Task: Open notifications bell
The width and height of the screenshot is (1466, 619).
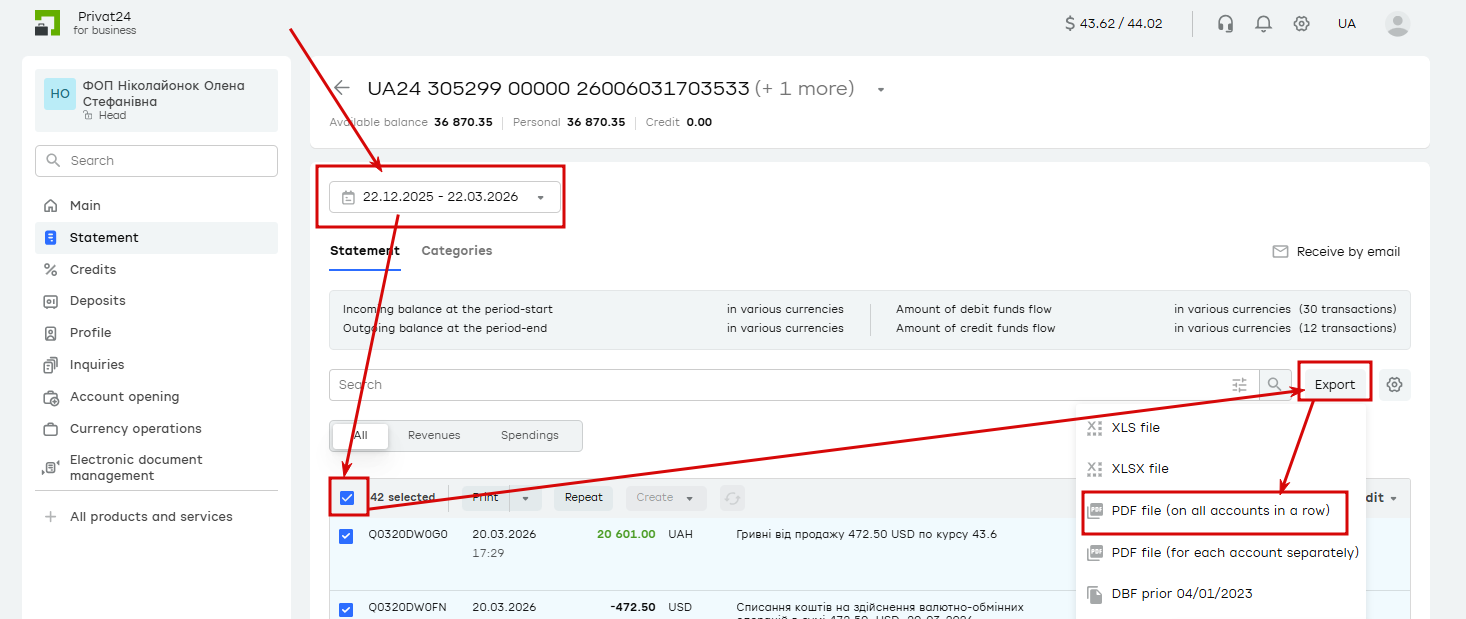Action: (x=1264, y=24)
